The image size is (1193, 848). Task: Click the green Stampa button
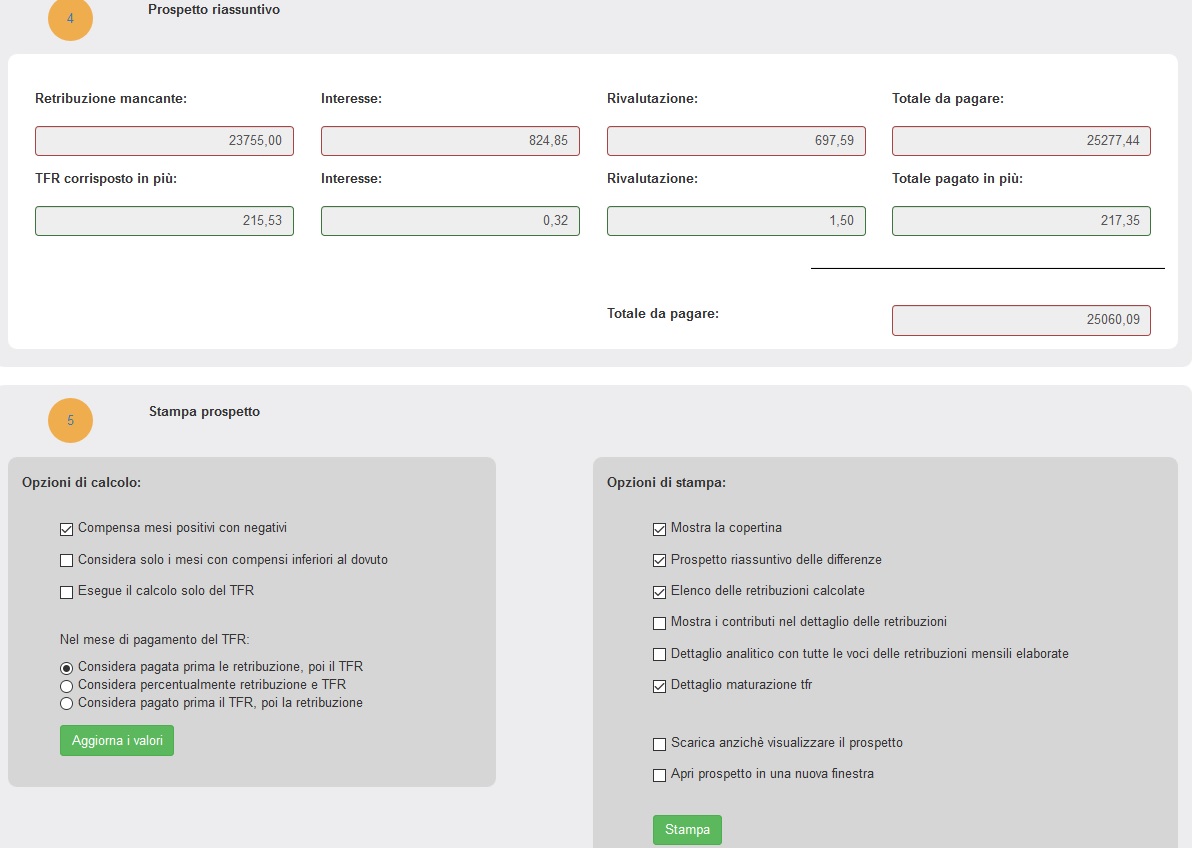pos(687,830)
